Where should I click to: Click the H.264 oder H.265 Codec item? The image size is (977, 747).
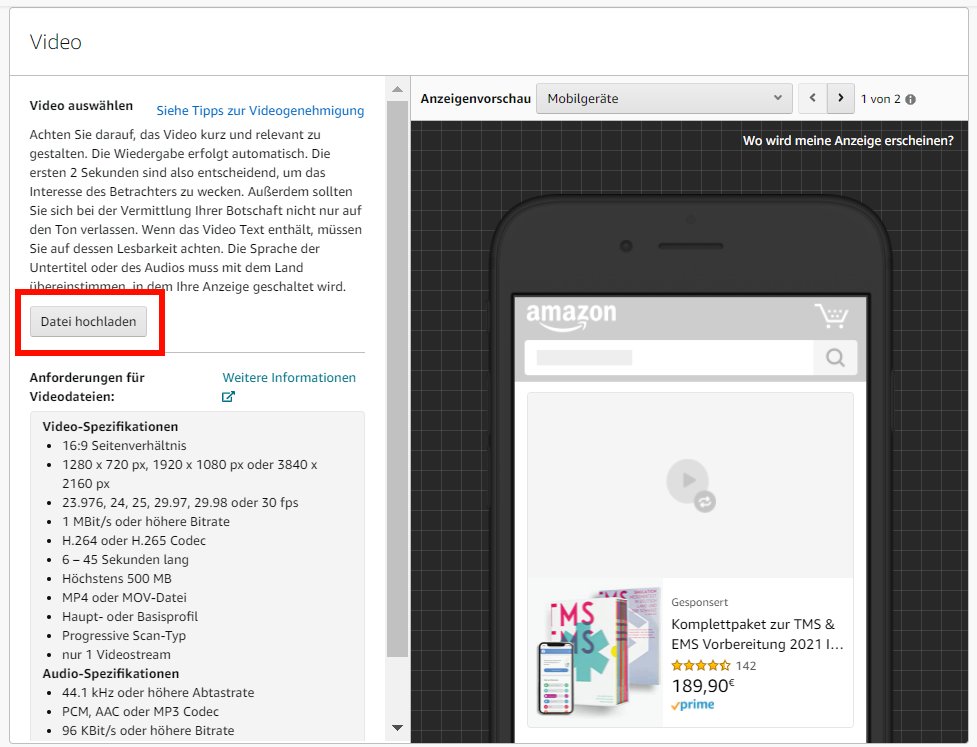[134, 541]
